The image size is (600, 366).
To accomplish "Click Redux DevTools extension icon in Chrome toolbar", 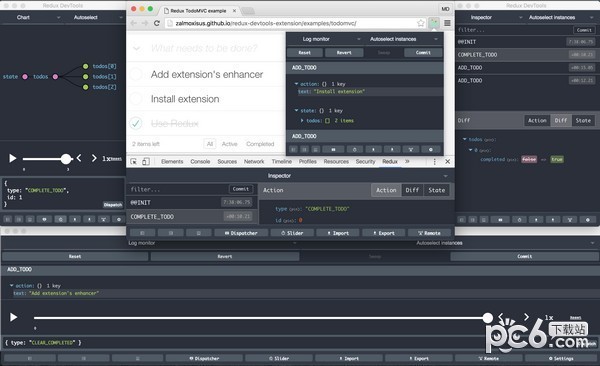I will (x=434, y=23).
